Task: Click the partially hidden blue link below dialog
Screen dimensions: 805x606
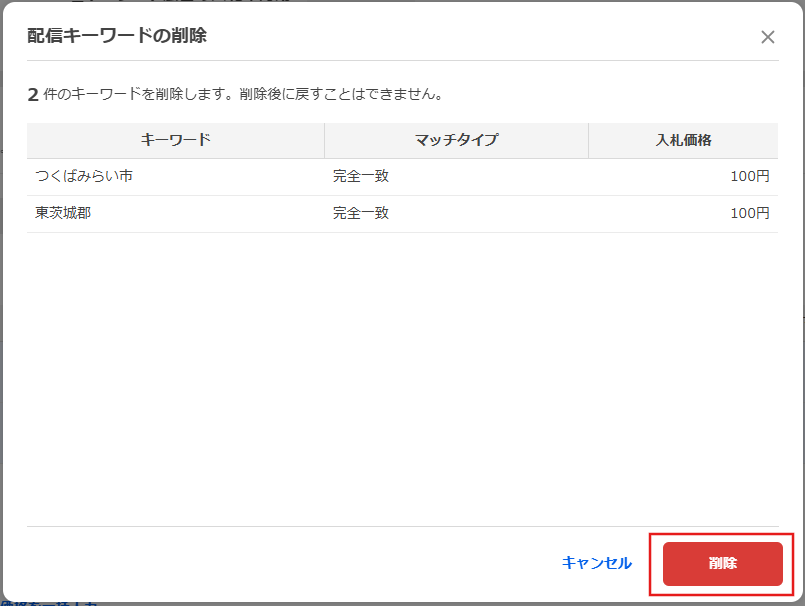Action: pyautogui.click(x=48, y=603)
